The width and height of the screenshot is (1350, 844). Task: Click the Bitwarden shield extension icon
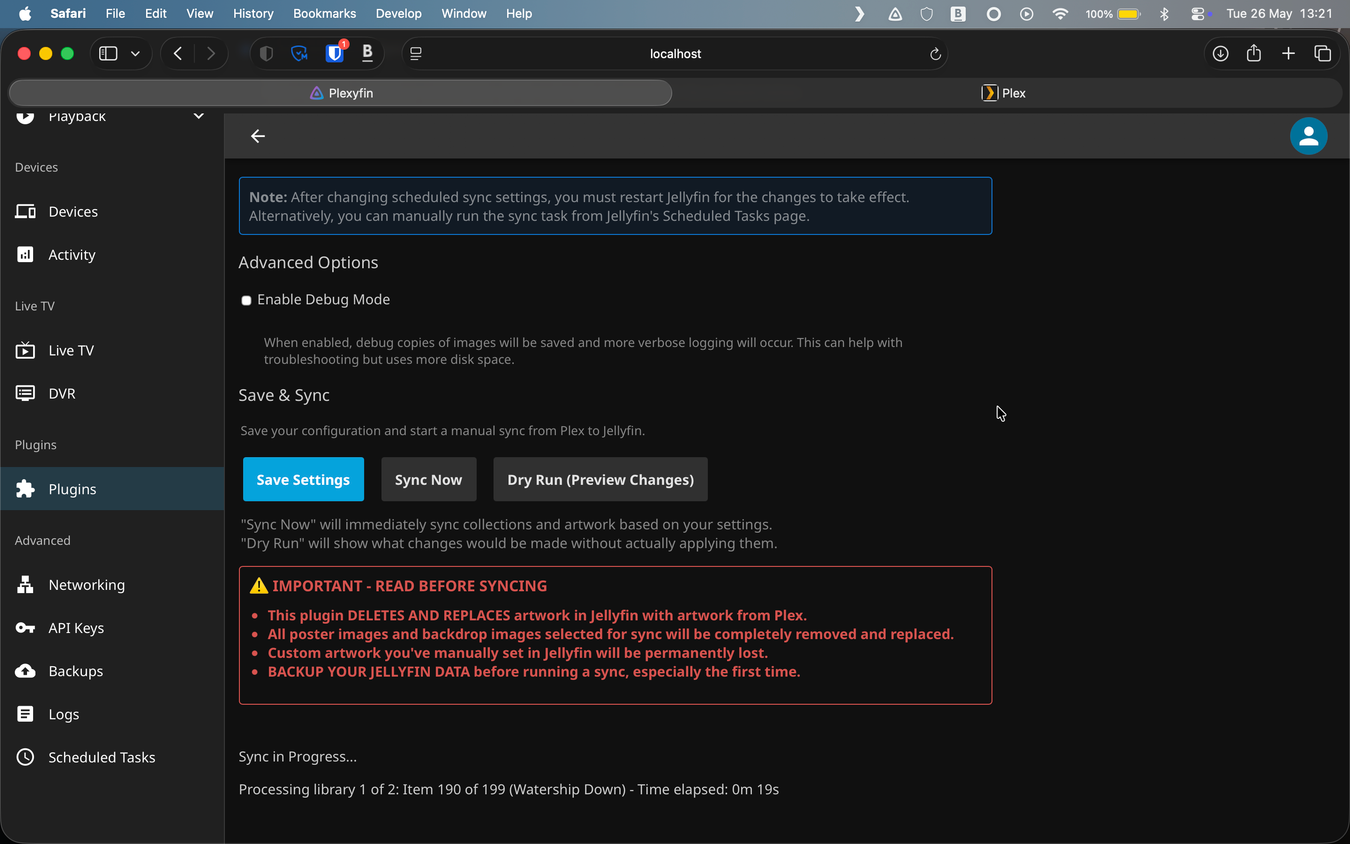point(335,53)
